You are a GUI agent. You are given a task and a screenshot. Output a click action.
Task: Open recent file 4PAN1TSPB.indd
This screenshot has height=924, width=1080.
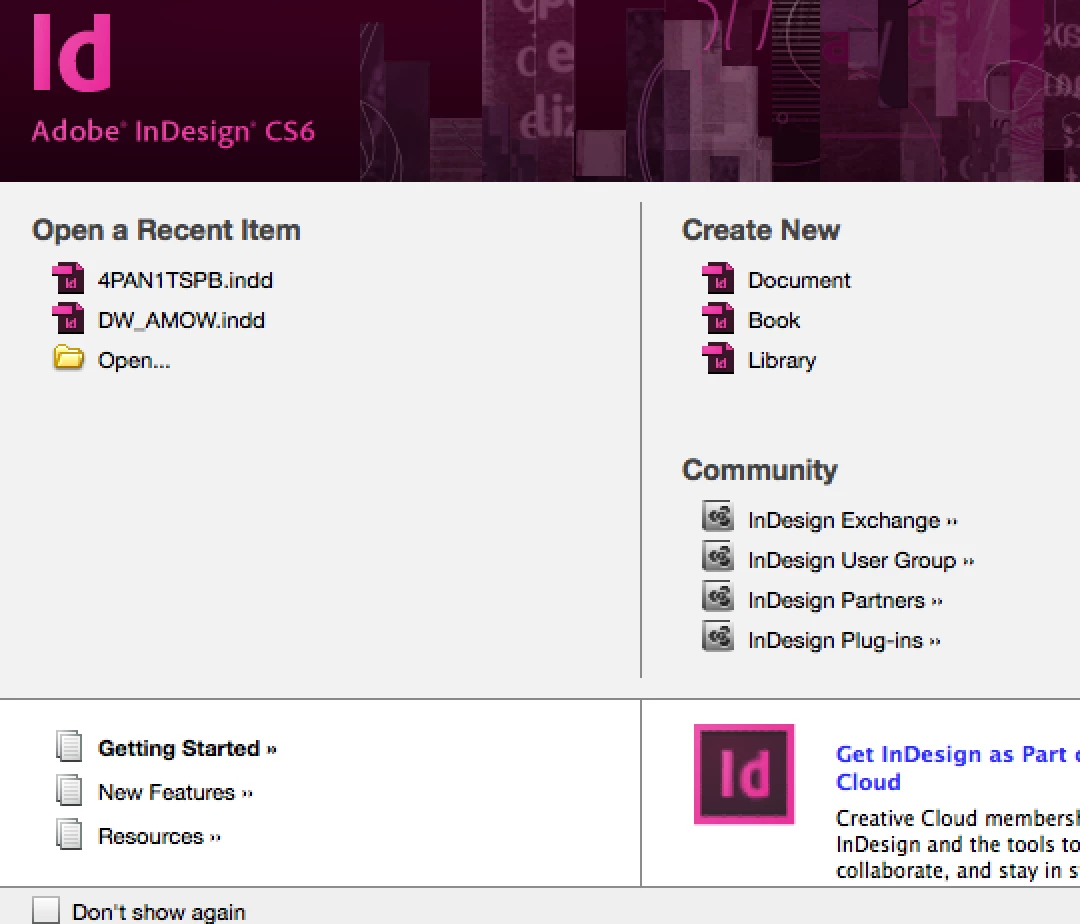tap(185, 280)
